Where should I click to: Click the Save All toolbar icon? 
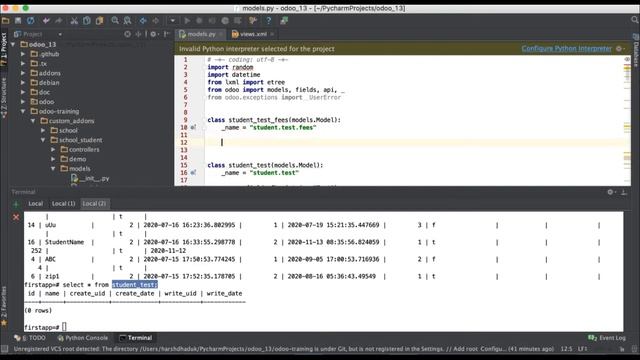(18, 20)
